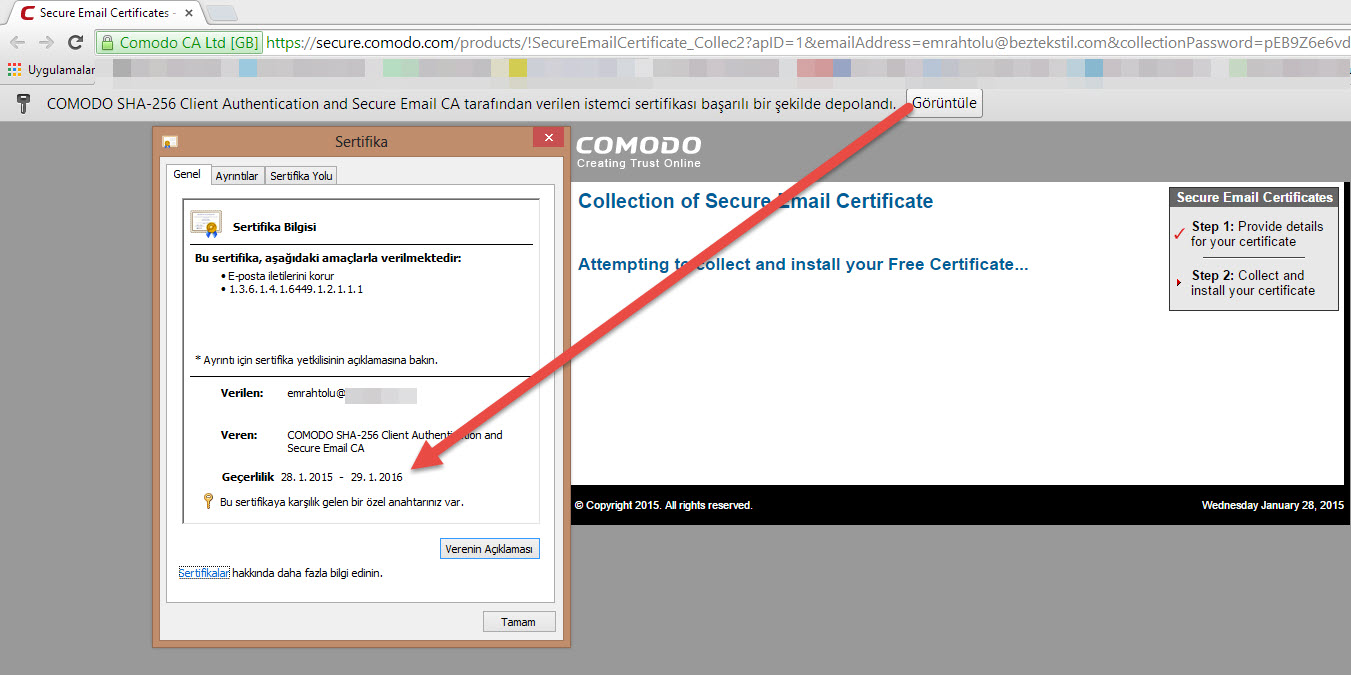Switch to the Sertifika Yolu tab
Viewport: 1351px width, 675px height.
301,176
